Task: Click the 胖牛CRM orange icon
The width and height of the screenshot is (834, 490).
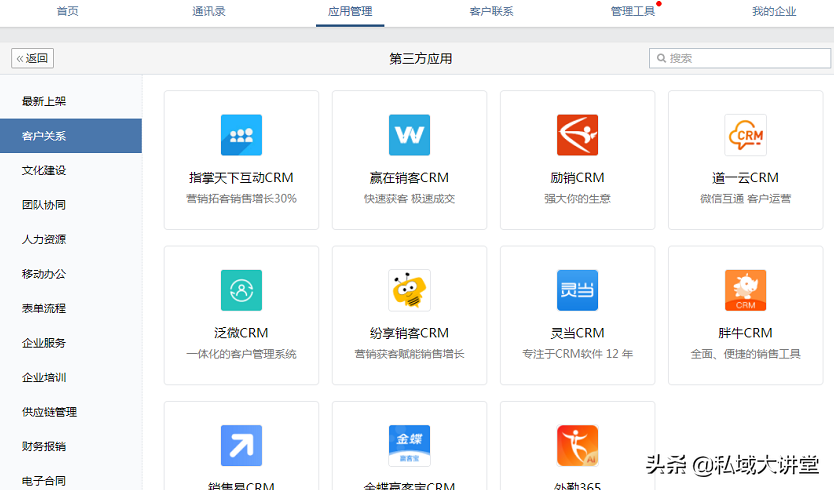Action: (745, 290)
